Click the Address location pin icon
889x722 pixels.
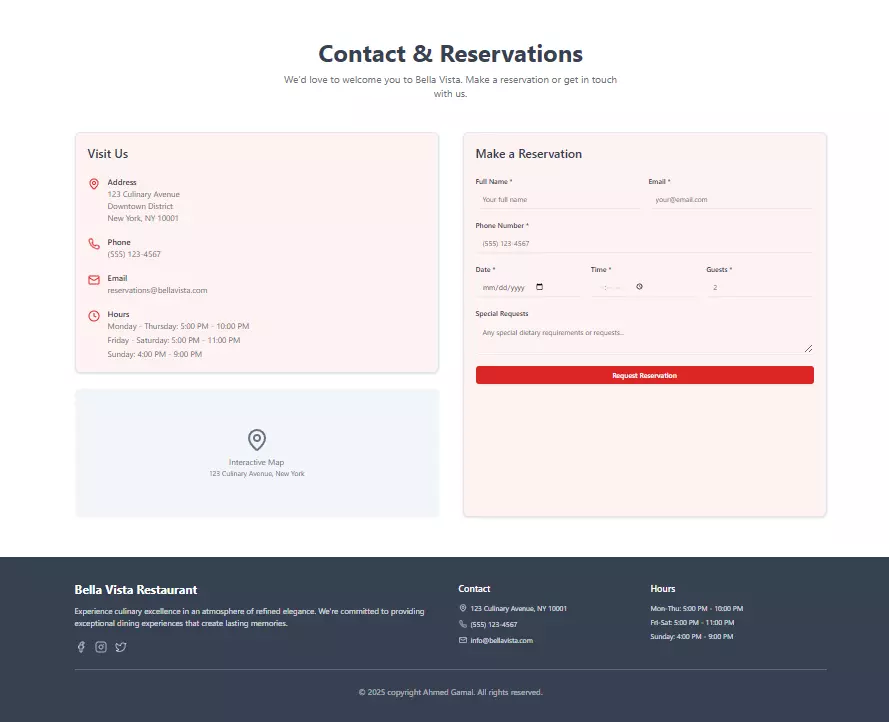click(x=94, y=184)
